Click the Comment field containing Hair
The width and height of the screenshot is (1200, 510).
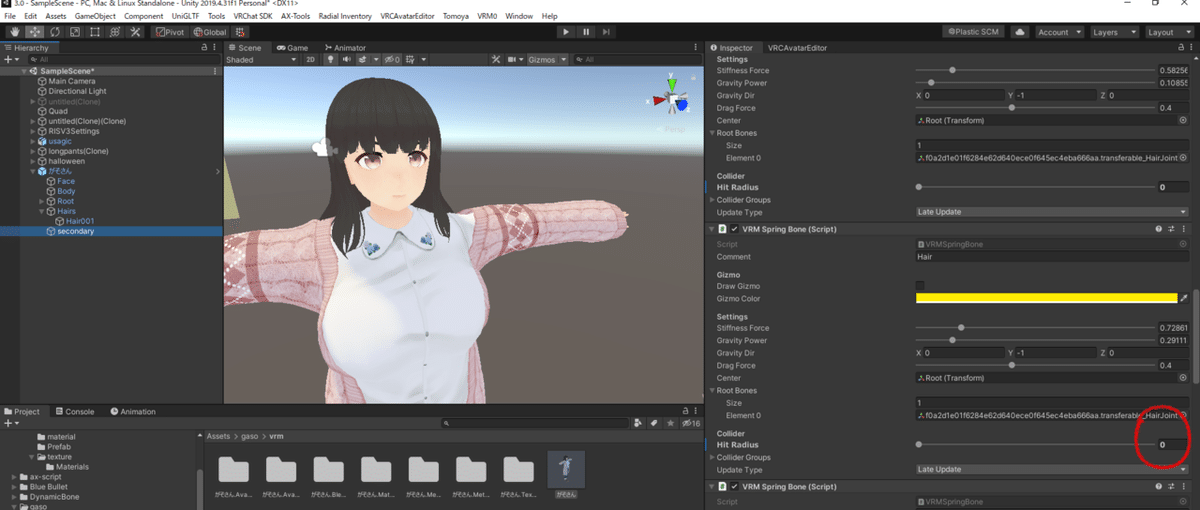(x=1053, y=257)
